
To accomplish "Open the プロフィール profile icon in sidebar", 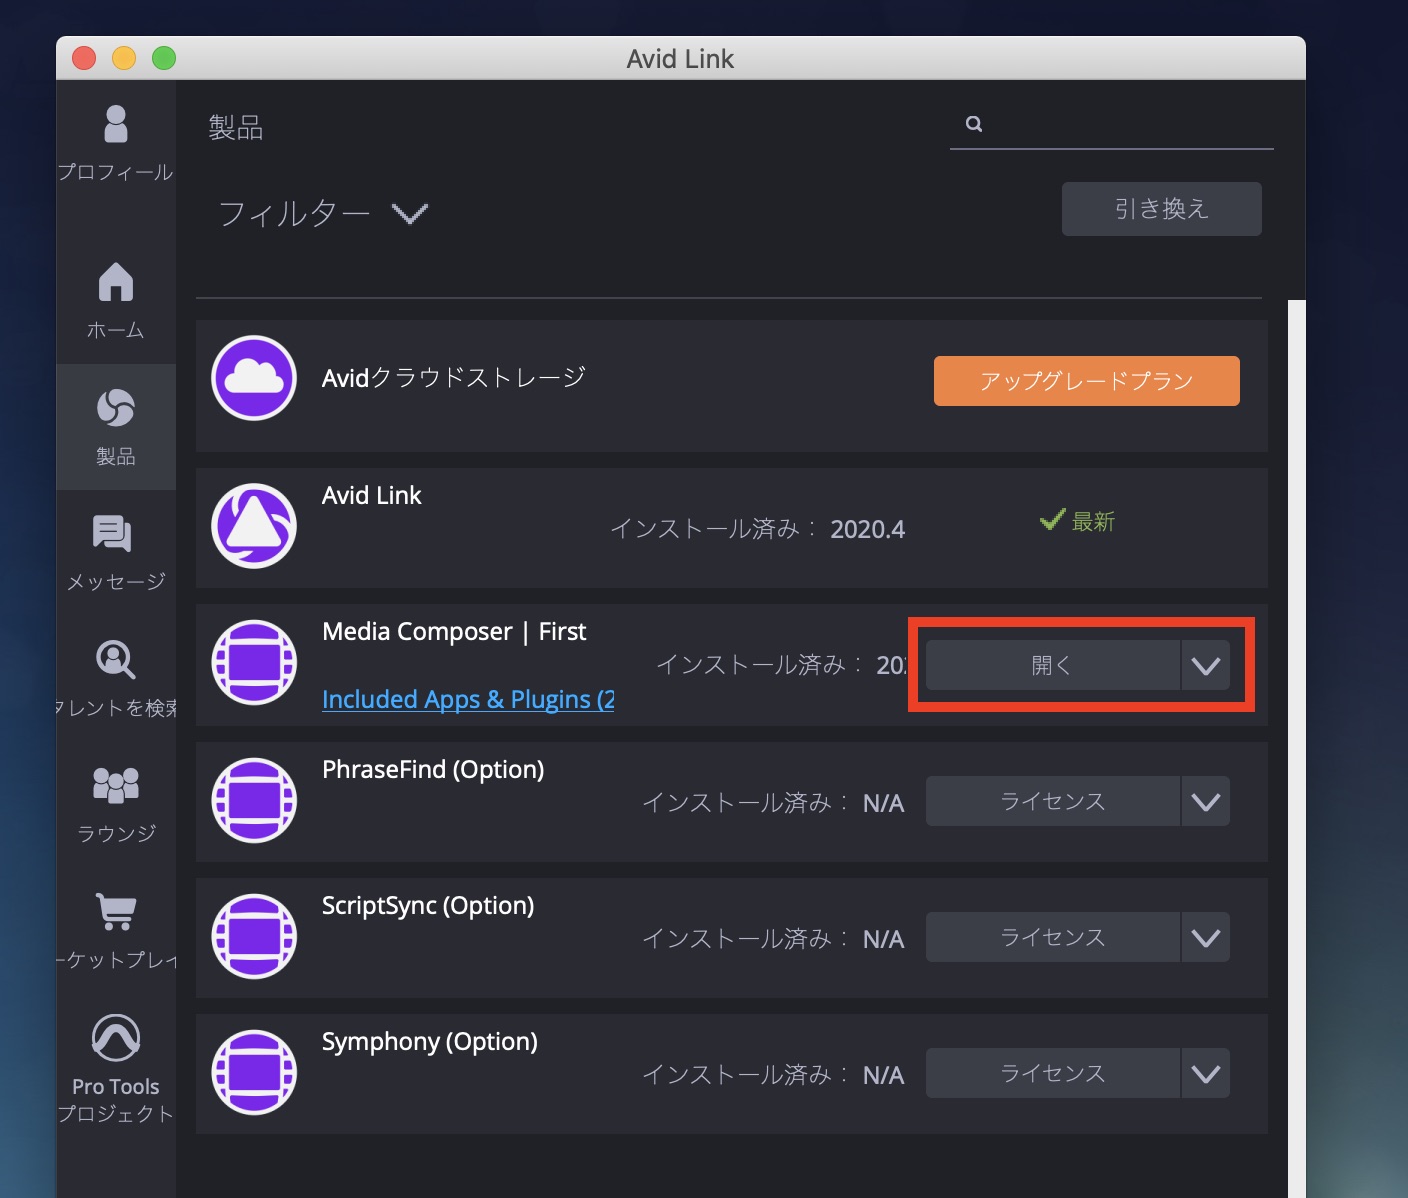I will (x=116, y=124).
